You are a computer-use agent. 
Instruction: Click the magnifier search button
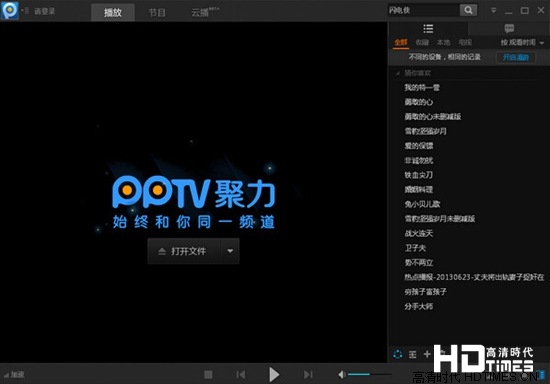point(468,11)
